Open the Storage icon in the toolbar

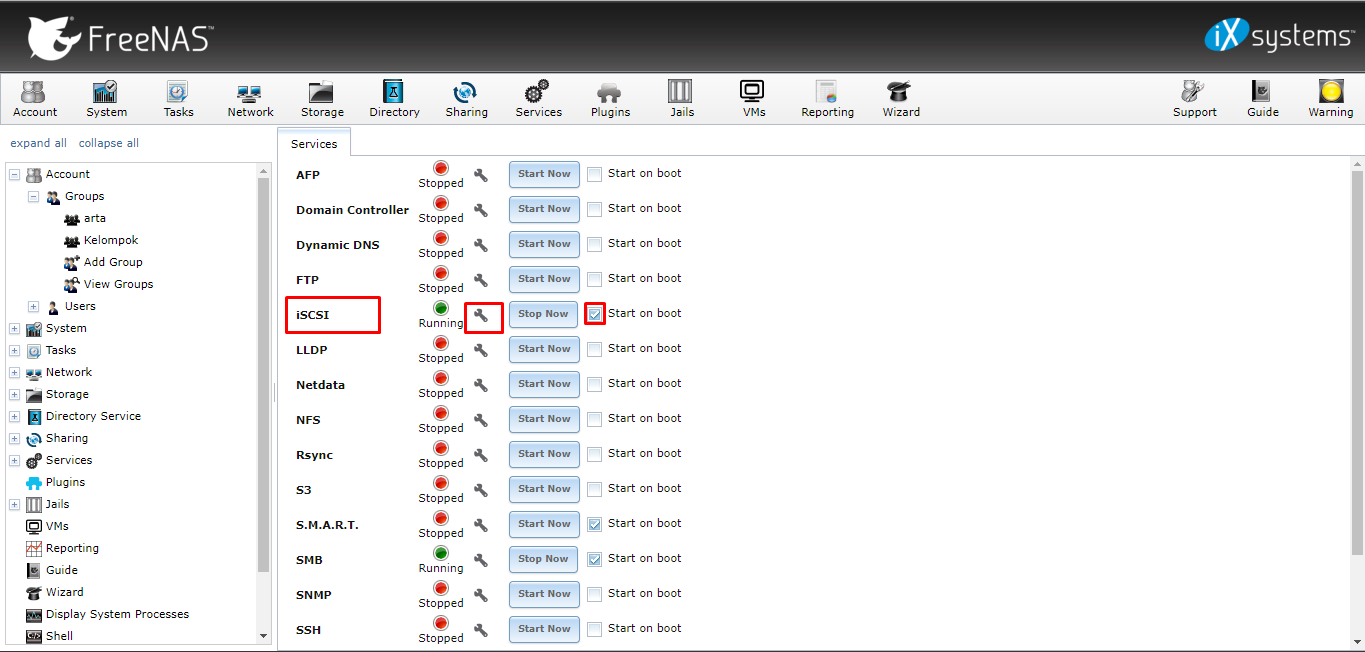pyautogui.click(x=321, y=98)
